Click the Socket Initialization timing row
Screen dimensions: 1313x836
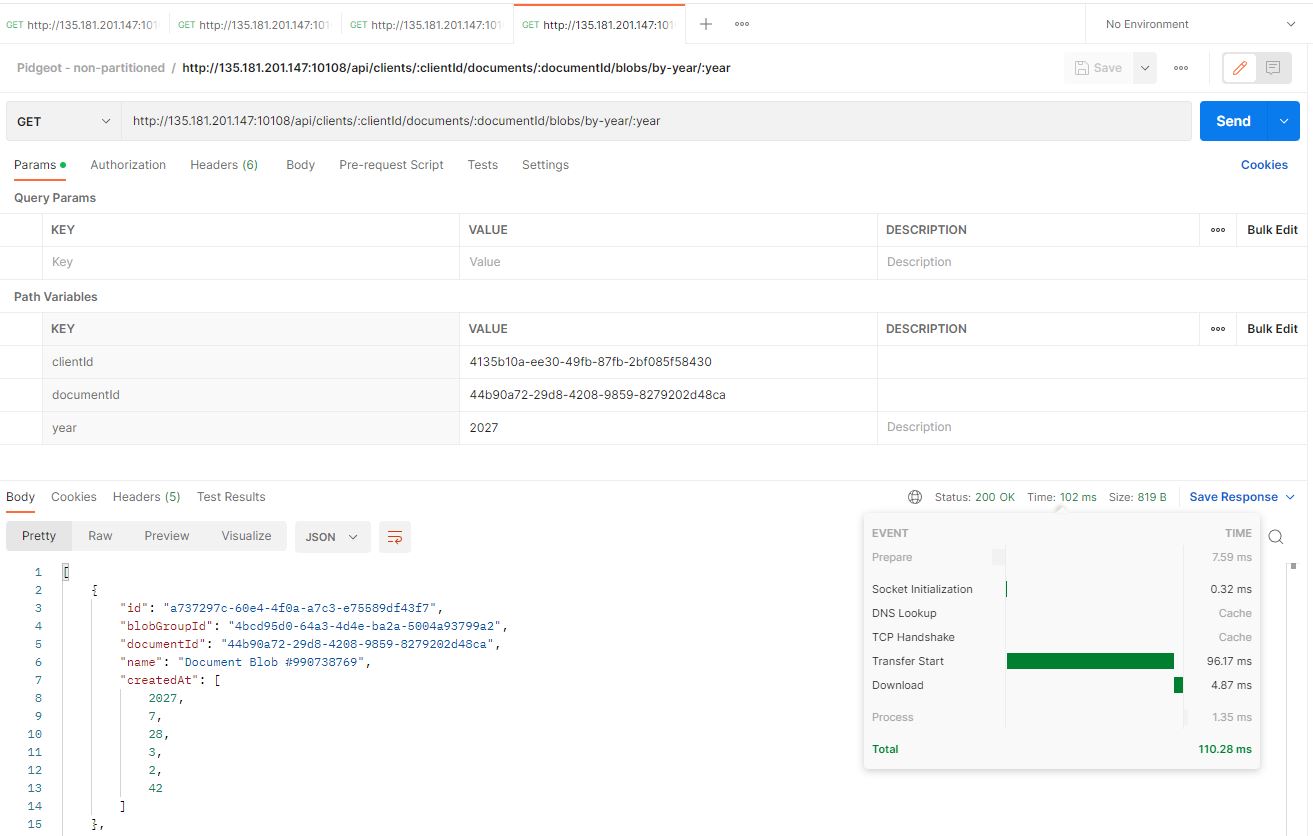tap(1061, 589)
